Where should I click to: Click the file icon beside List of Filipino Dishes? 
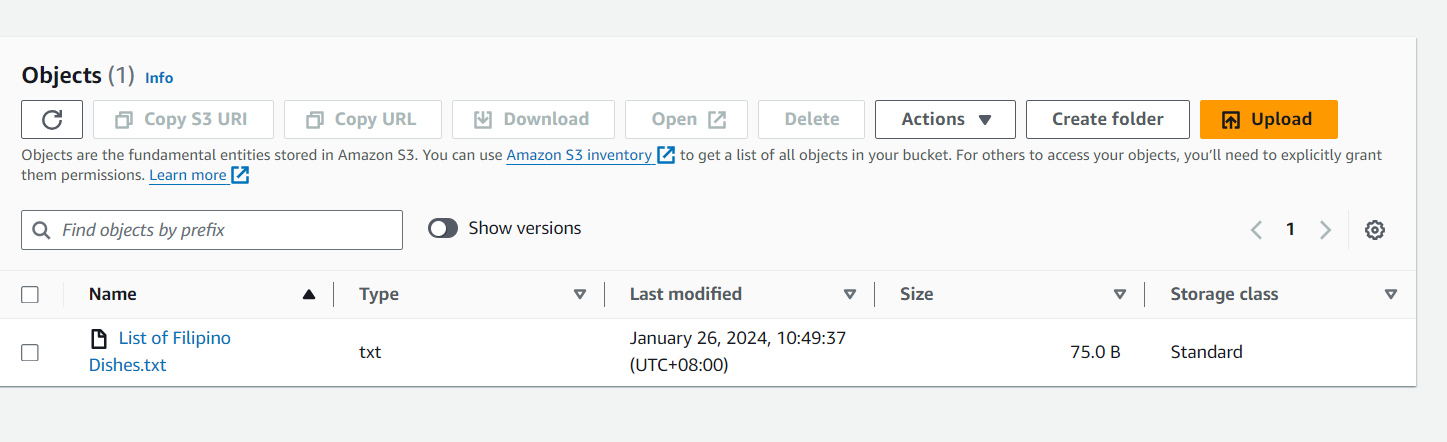(x=98, y=339)
